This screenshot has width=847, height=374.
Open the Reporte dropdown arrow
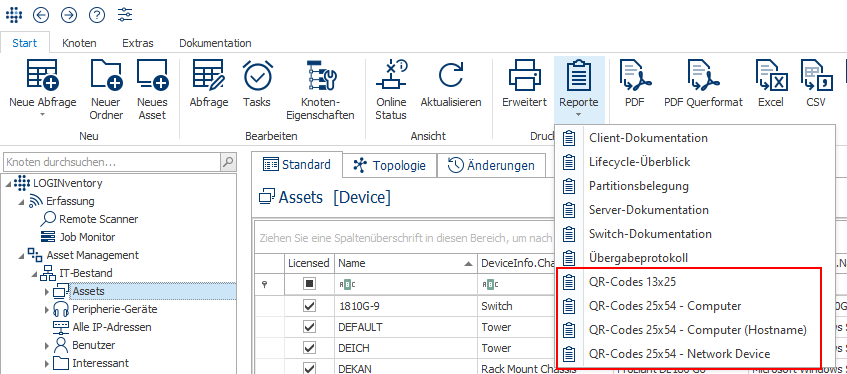tap(579, 114)
